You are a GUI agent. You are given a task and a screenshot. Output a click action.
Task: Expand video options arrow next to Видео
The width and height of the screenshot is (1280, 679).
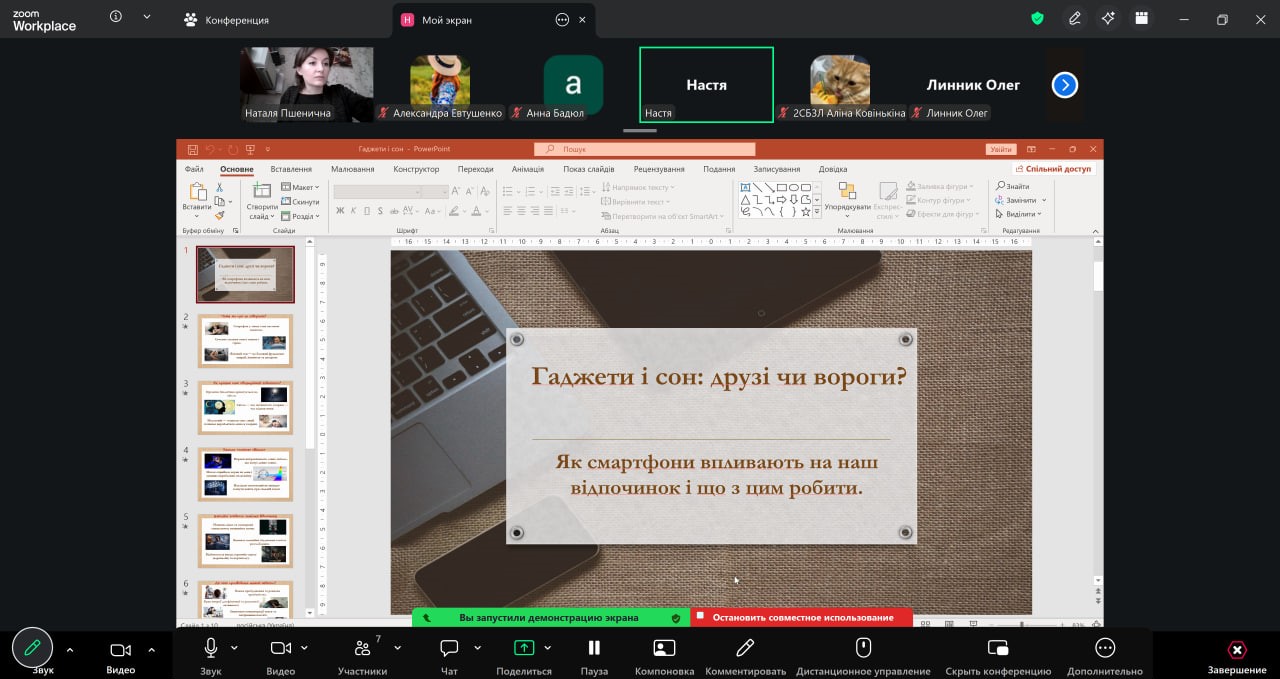pyautogui.click(x=305, y=648)
